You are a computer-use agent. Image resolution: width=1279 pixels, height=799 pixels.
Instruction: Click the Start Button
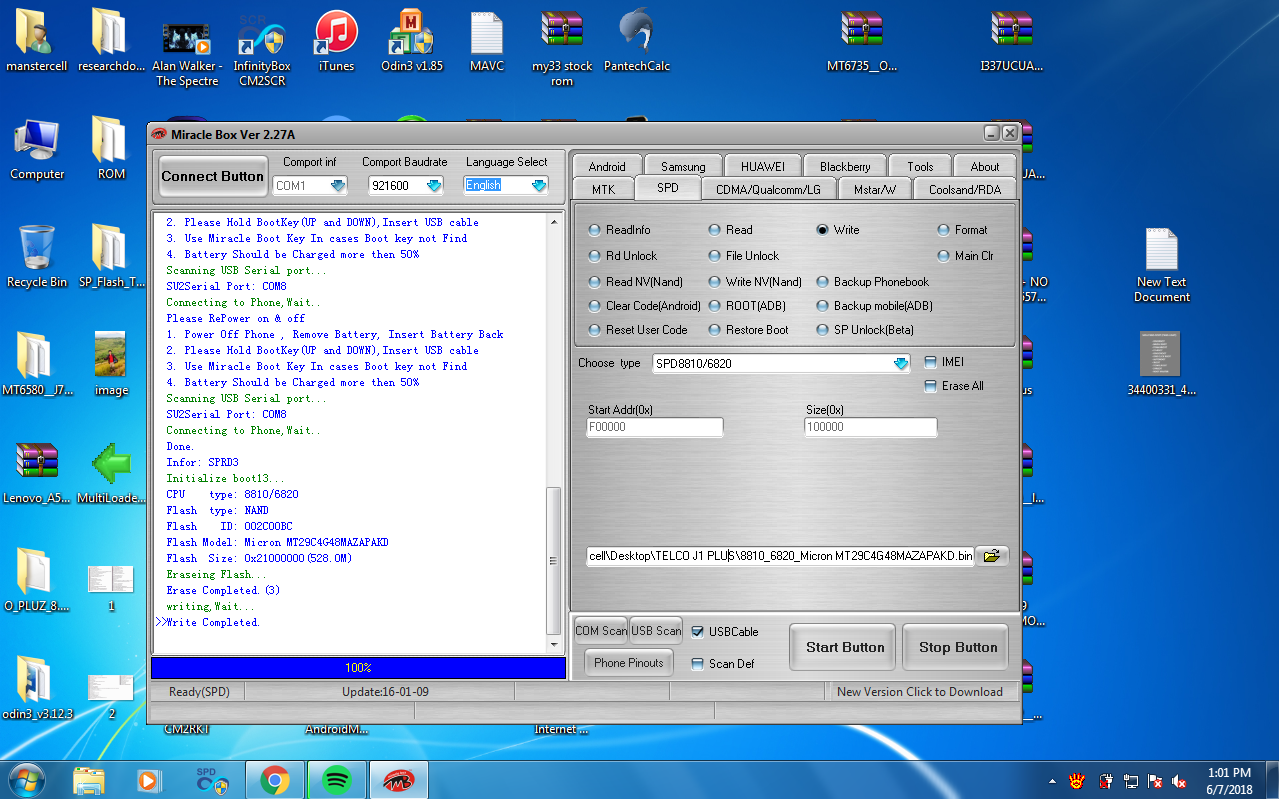[845, 647]
